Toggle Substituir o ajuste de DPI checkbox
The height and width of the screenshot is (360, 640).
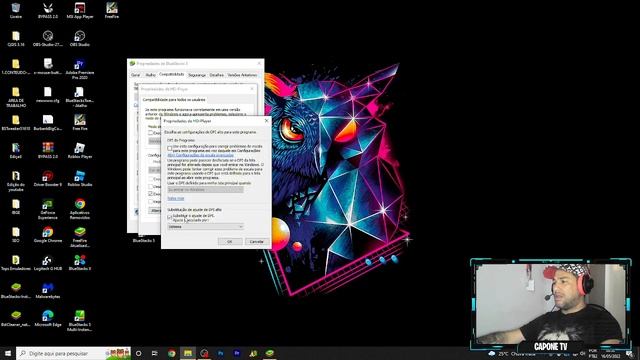(x=170, y=218)
